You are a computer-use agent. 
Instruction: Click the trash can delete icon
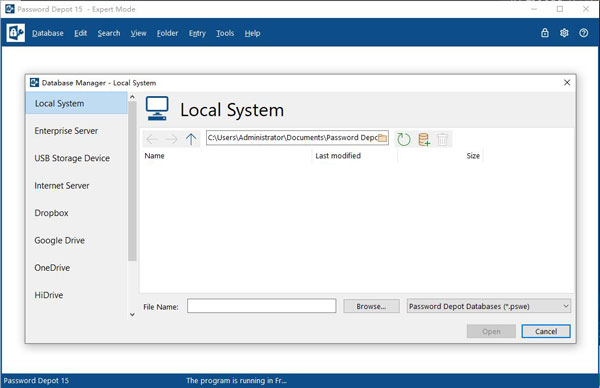pyautogui.click(x=442, y=139)
